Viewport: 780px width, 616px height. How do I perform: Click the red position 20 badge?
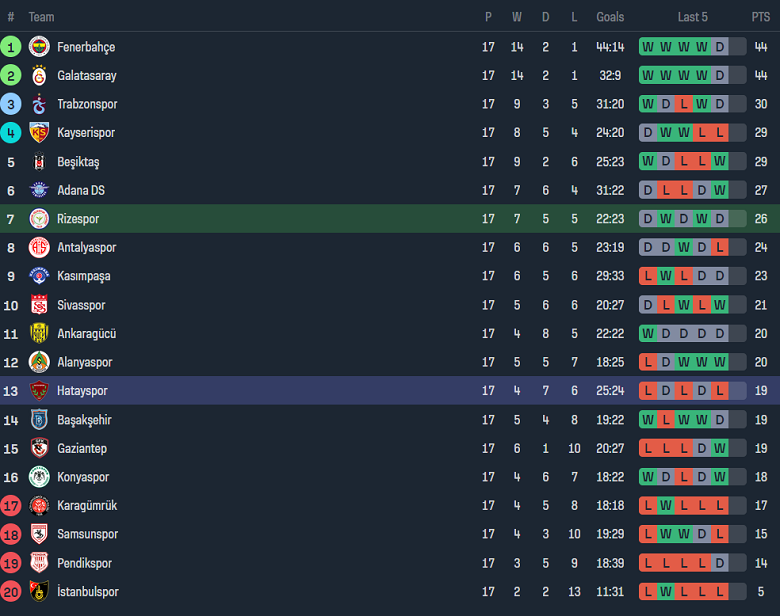[11, 592]
